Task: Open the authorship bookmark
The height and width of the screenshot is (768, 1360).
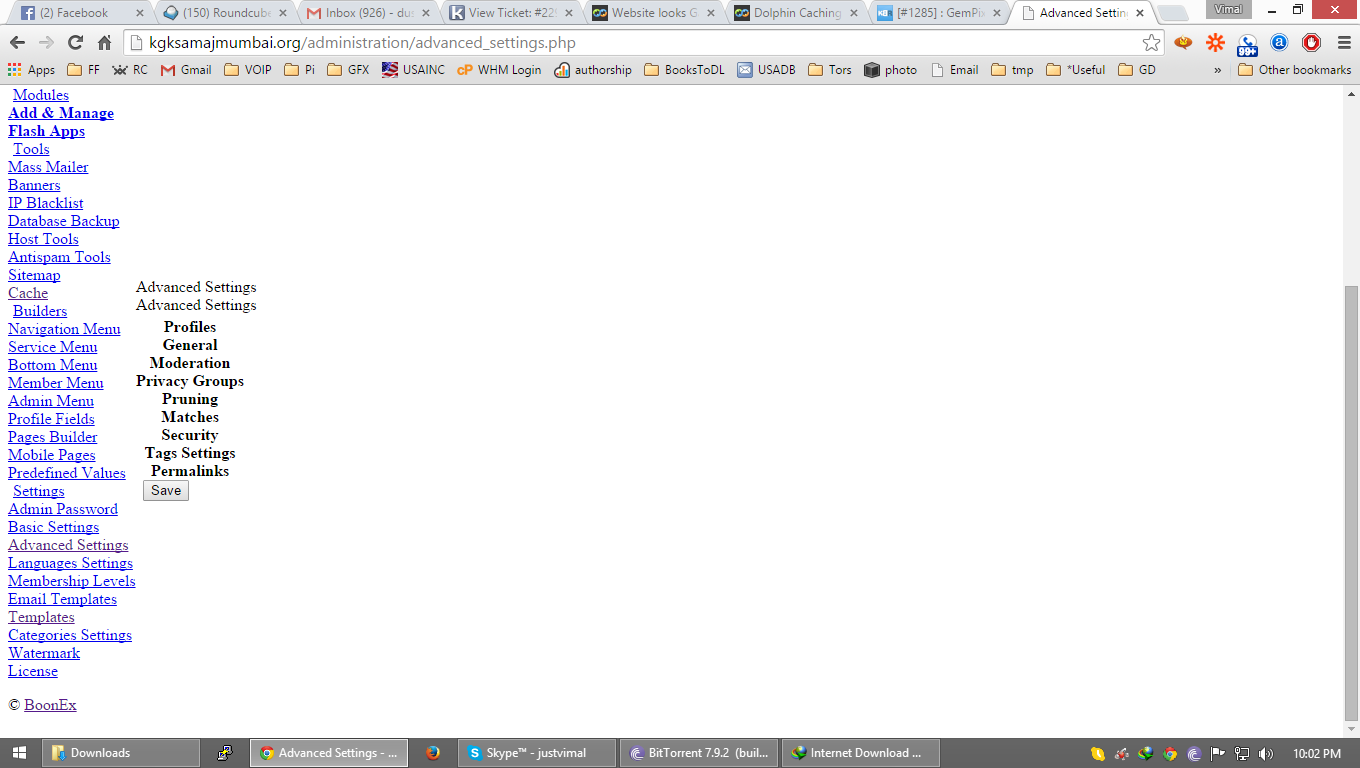Action: pos(593,70)
